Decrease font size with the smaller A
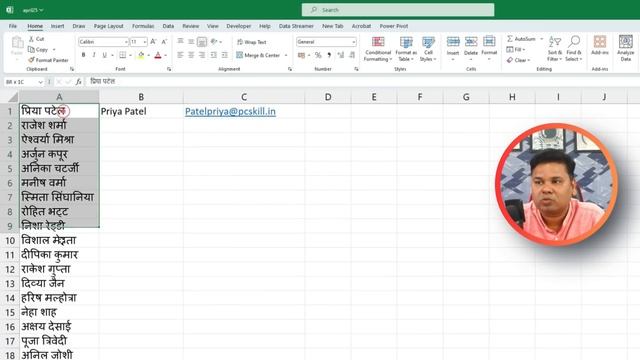 pos(164,42)
